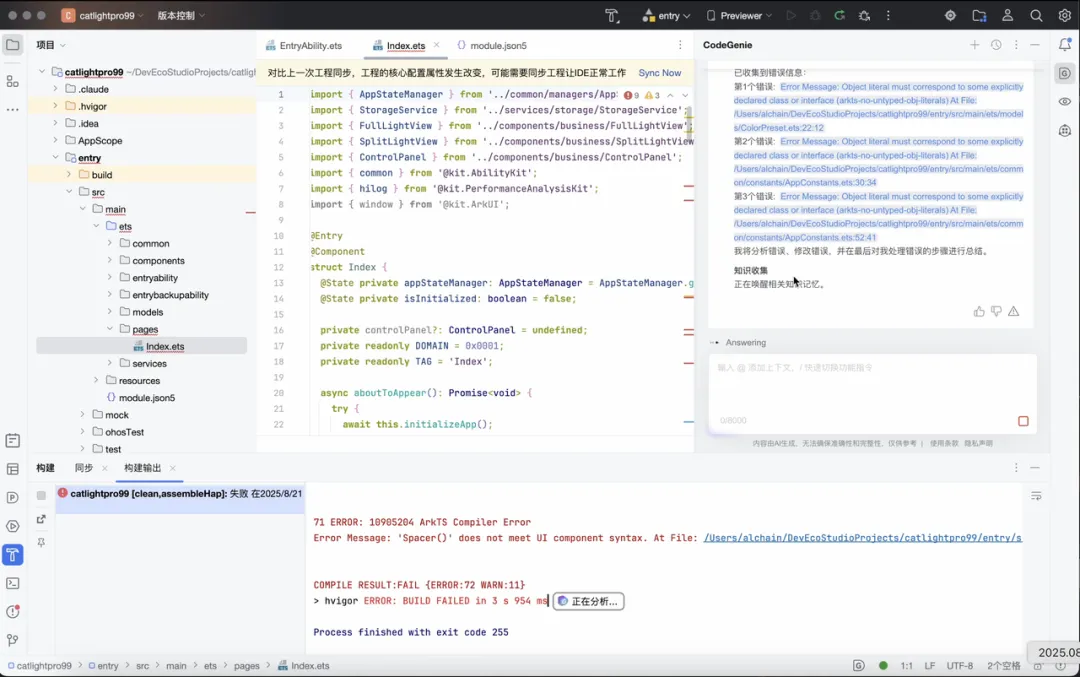The height and width of the screenshot is (677, 1080).
Task: Select the failed catlightpro99 build entry
Action: (180, 494)
